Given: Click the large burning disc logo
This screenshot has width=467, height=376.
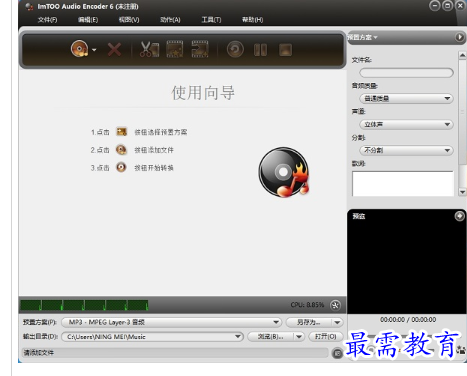Looking at the screenshot, I should pyautogui.click(x=284, y=172).
